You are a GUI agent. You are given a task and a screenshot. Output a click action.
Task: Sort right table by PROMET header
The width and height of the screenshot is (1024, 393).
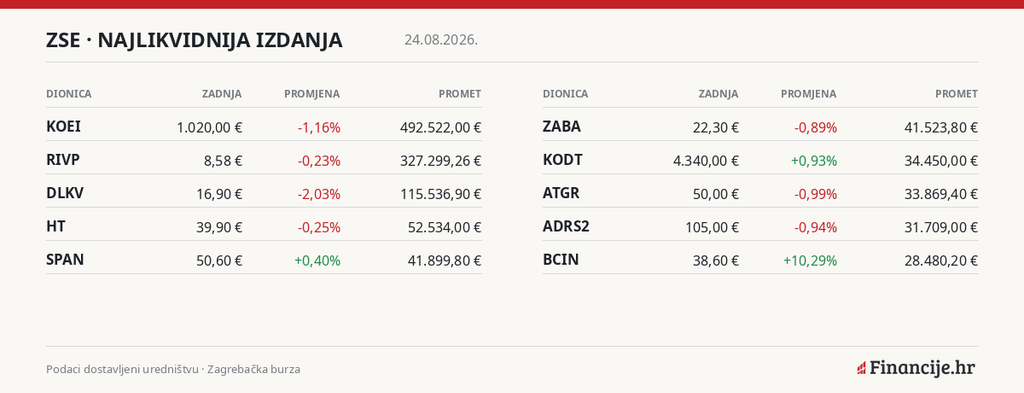(x=957, y=94)
